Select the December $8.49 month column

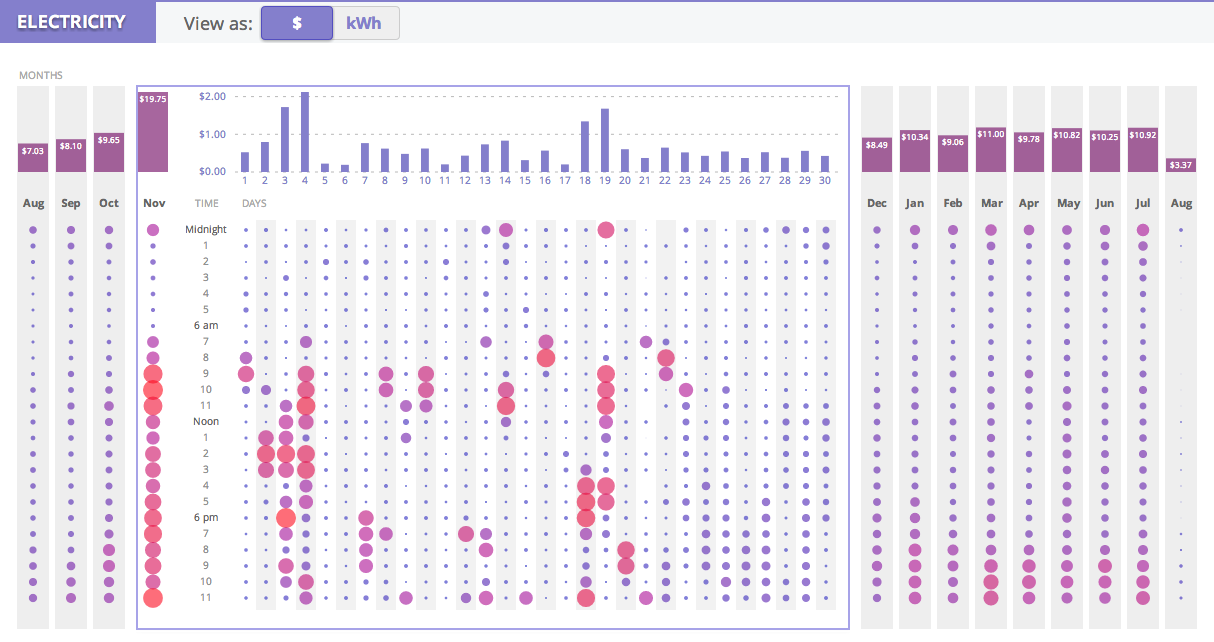point(877,154)
